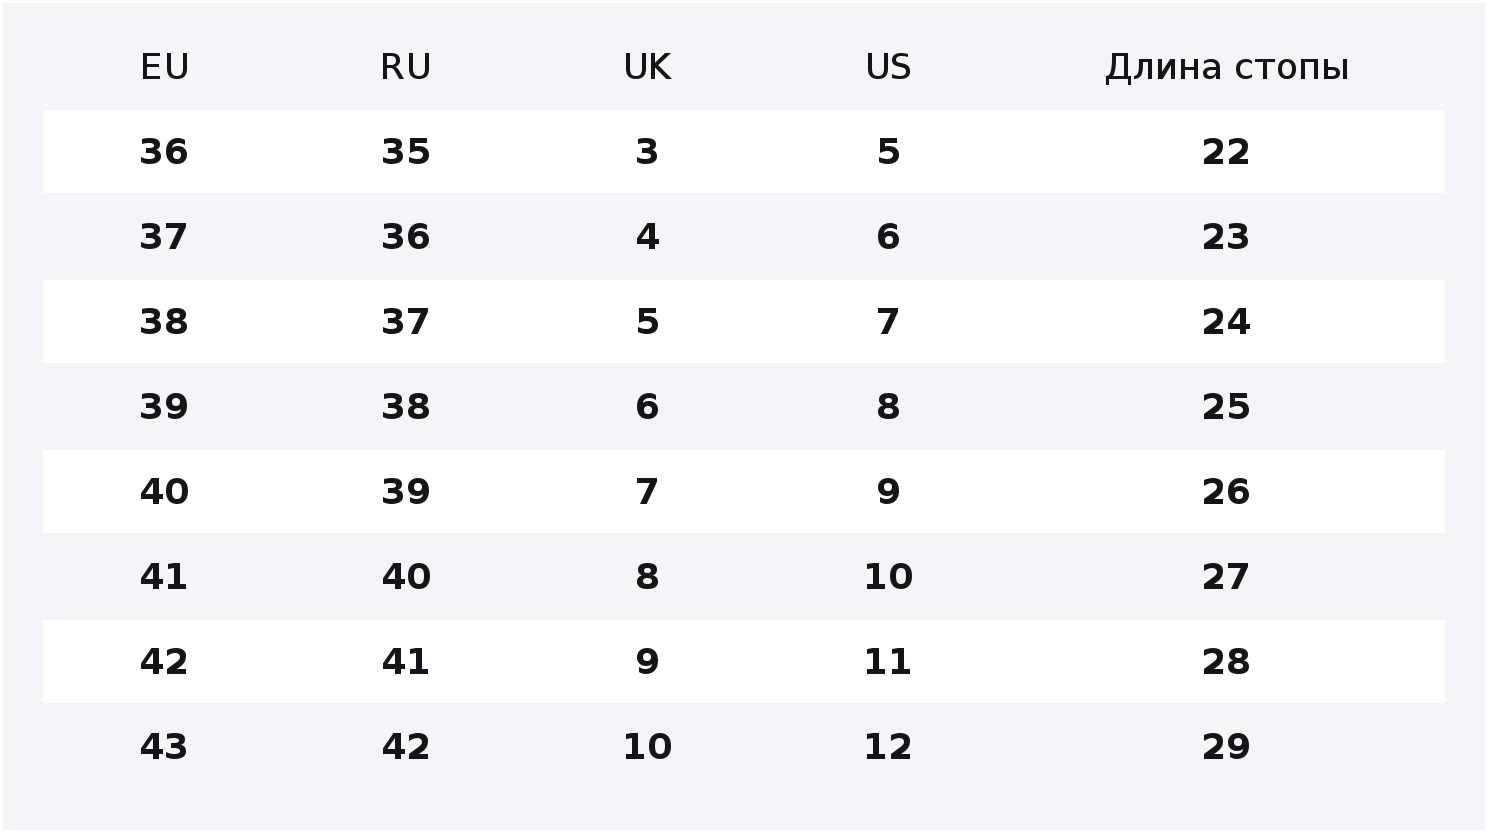Viewport: 1488px width, 833px height.
Task: Select foot length 29 cell
Action: click(x=1226, y=747)
